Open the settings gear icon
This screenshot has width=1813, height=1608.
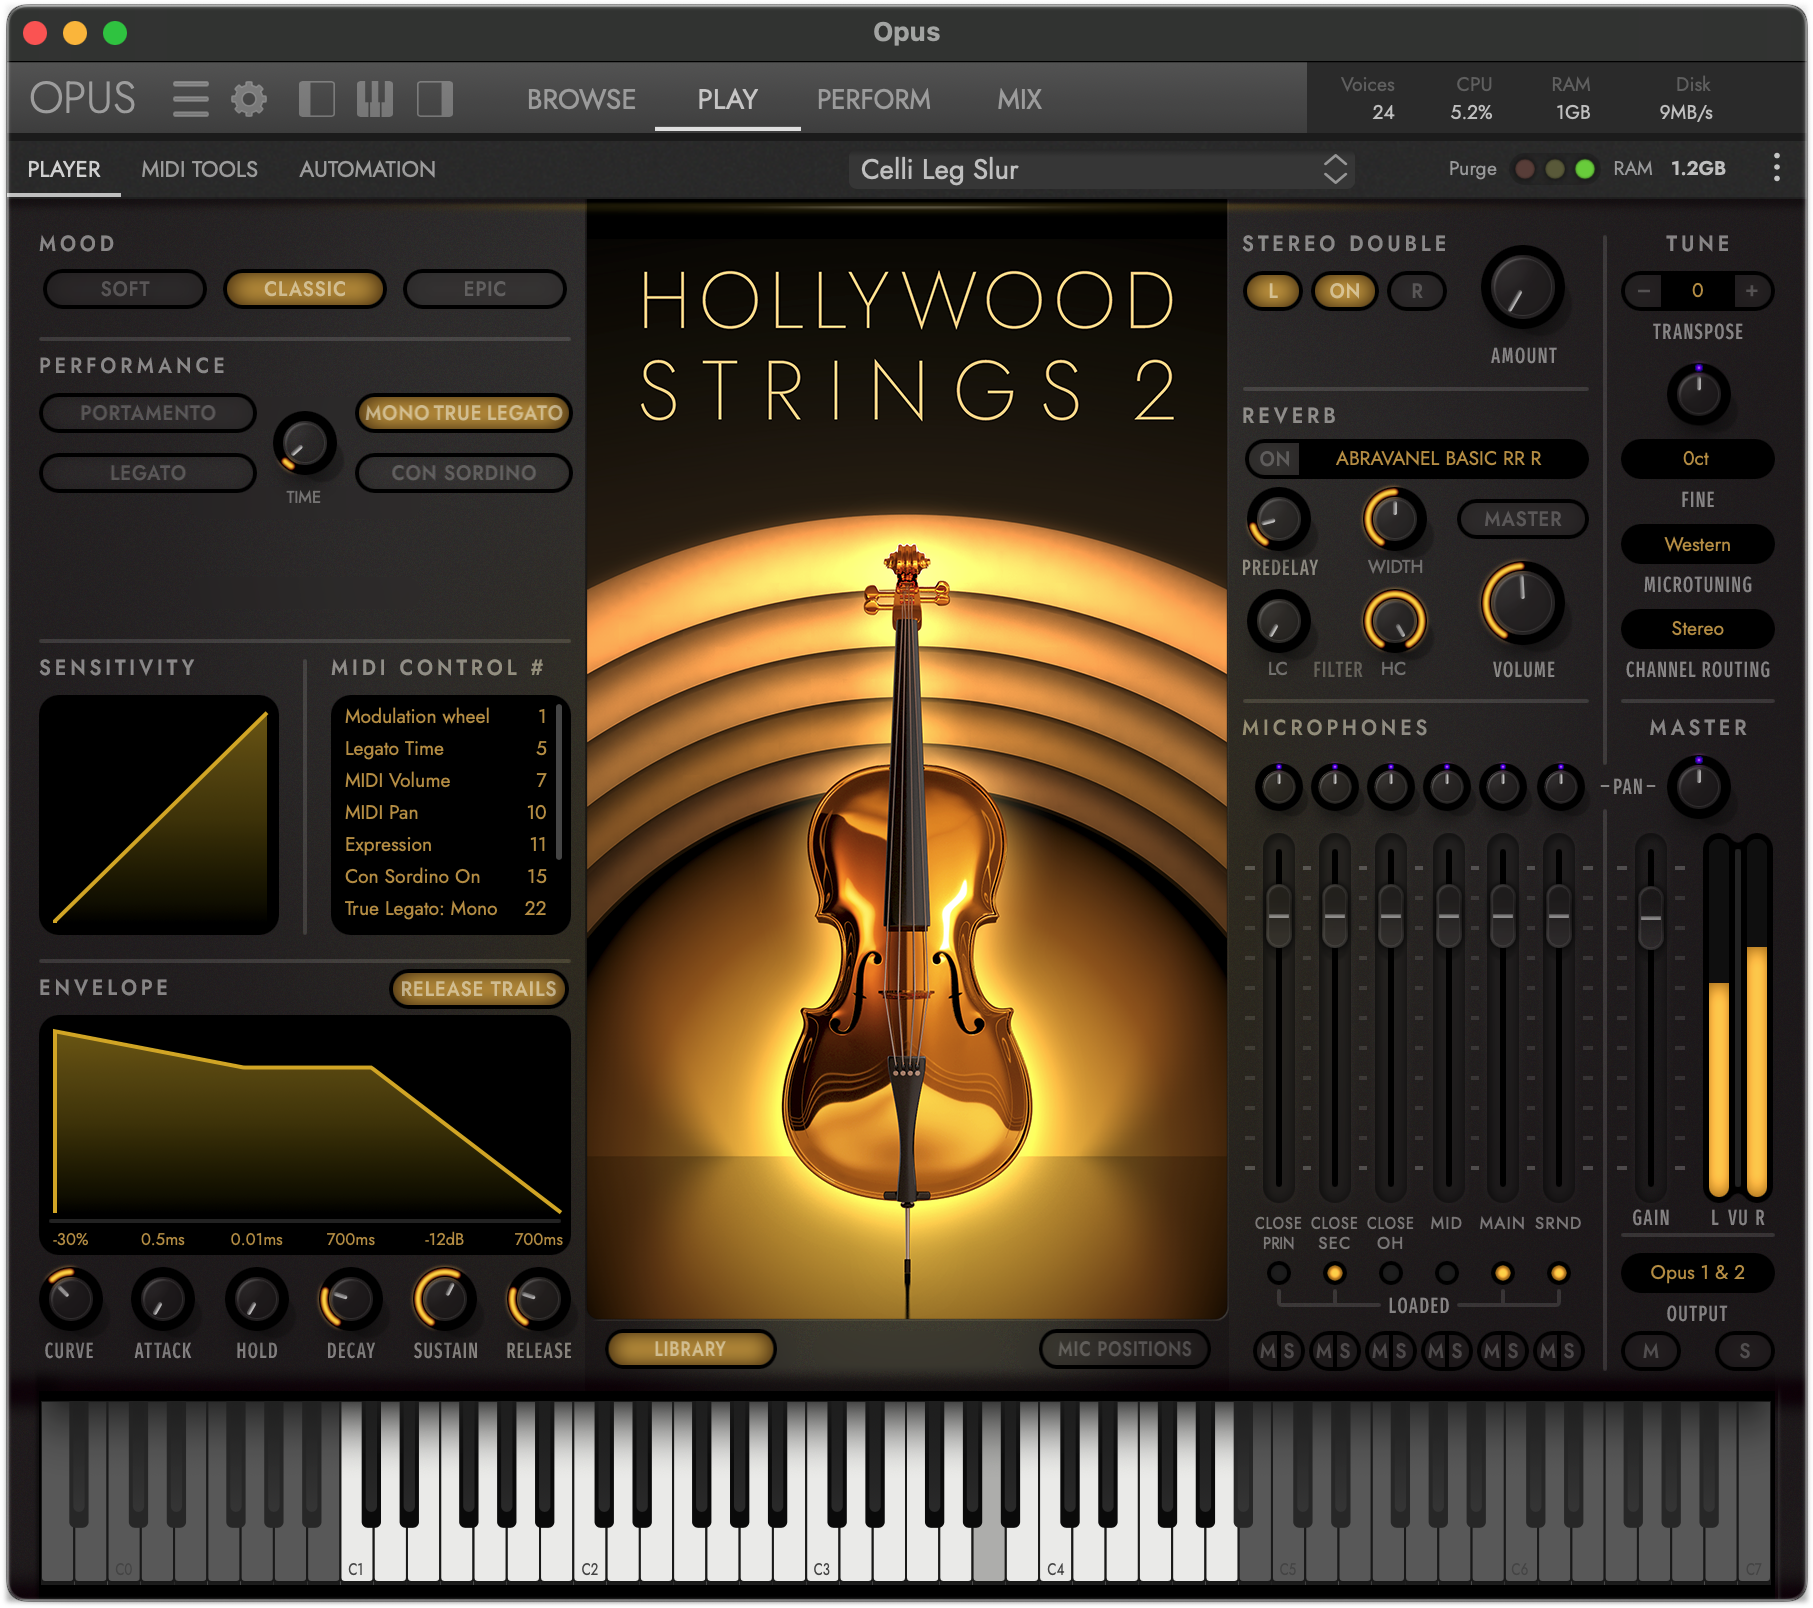(x=248, y=97)
